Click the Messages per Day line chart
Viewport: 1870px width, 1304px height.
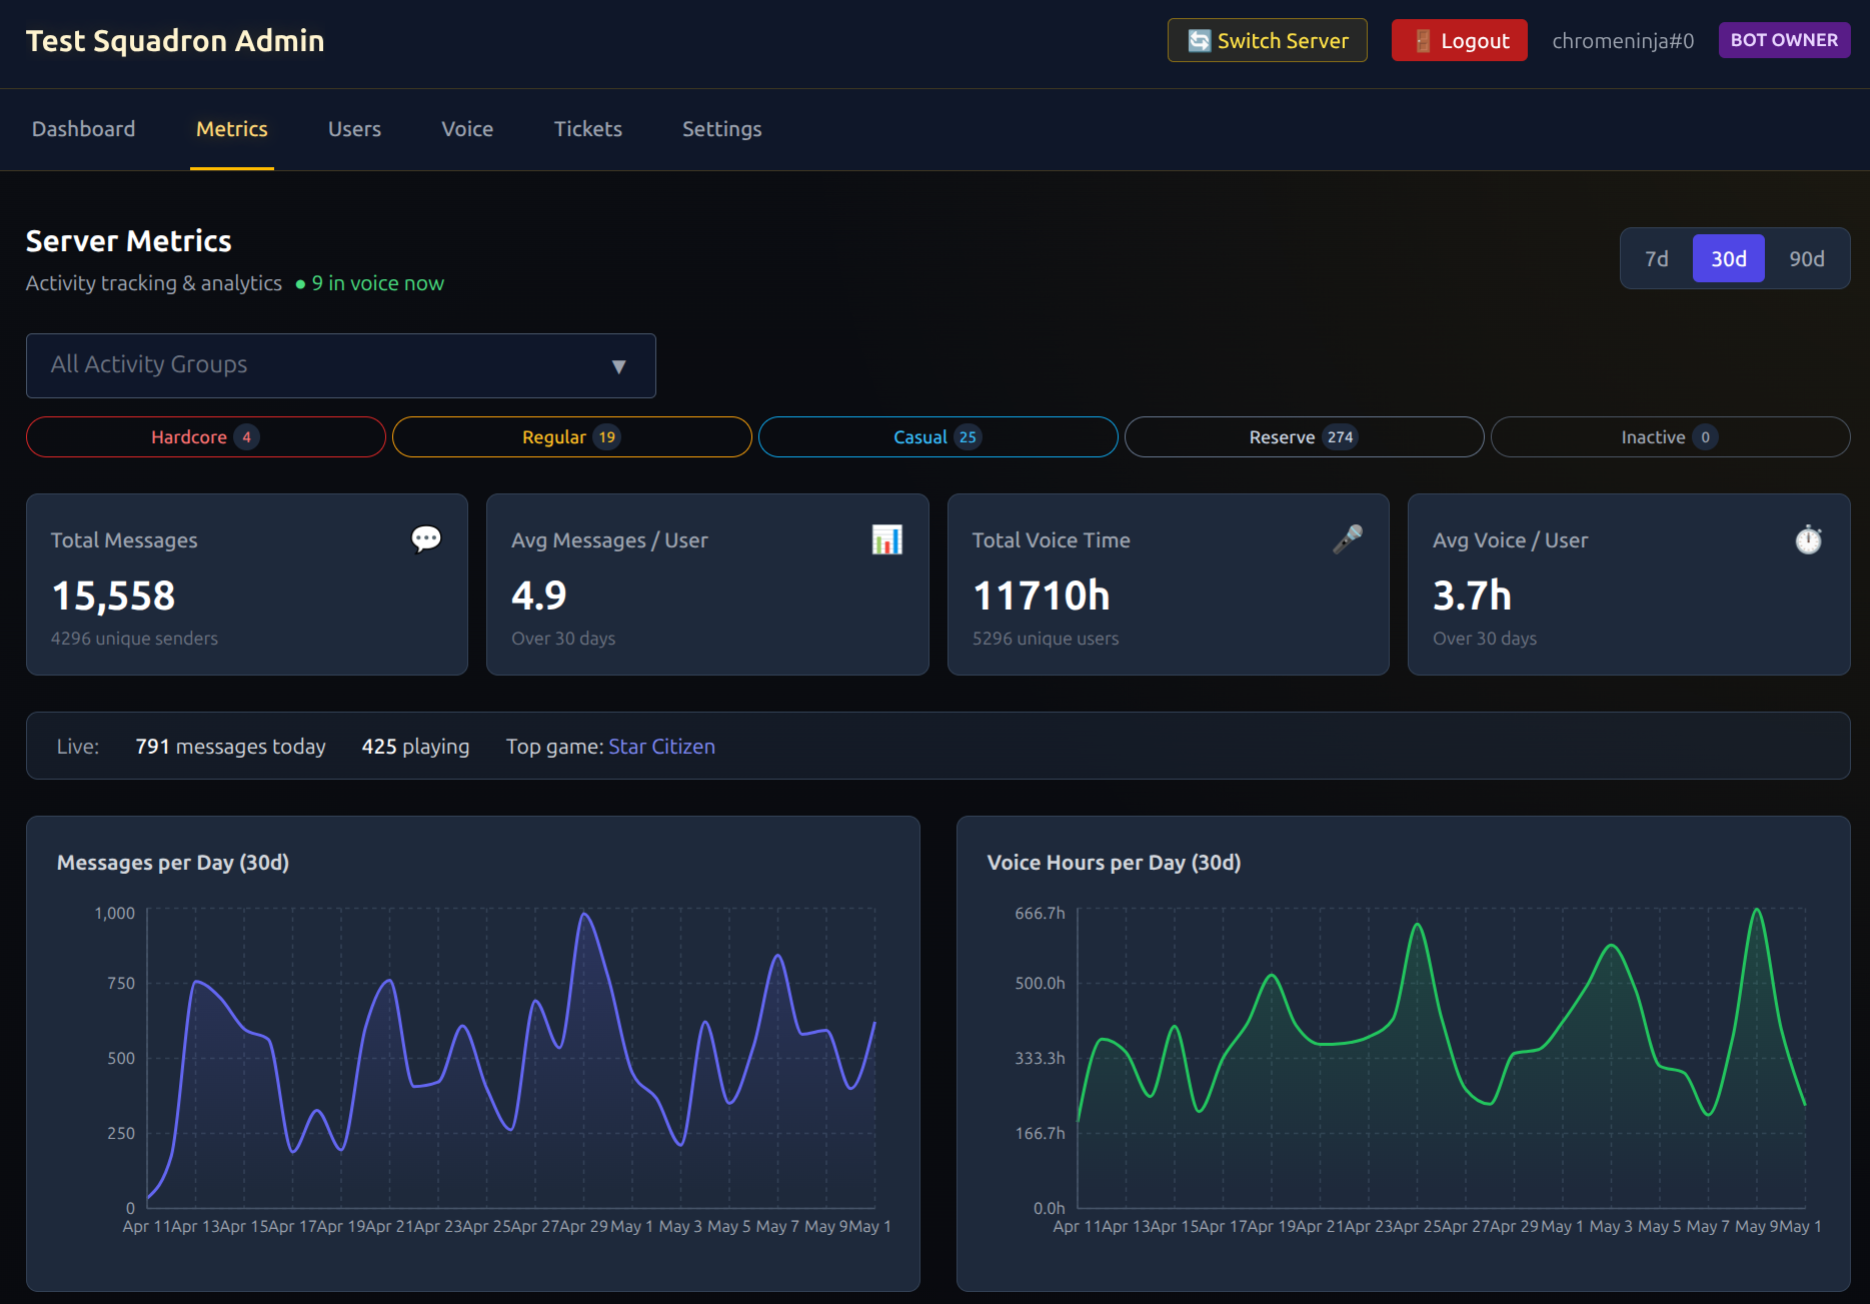coord(512,1058)
